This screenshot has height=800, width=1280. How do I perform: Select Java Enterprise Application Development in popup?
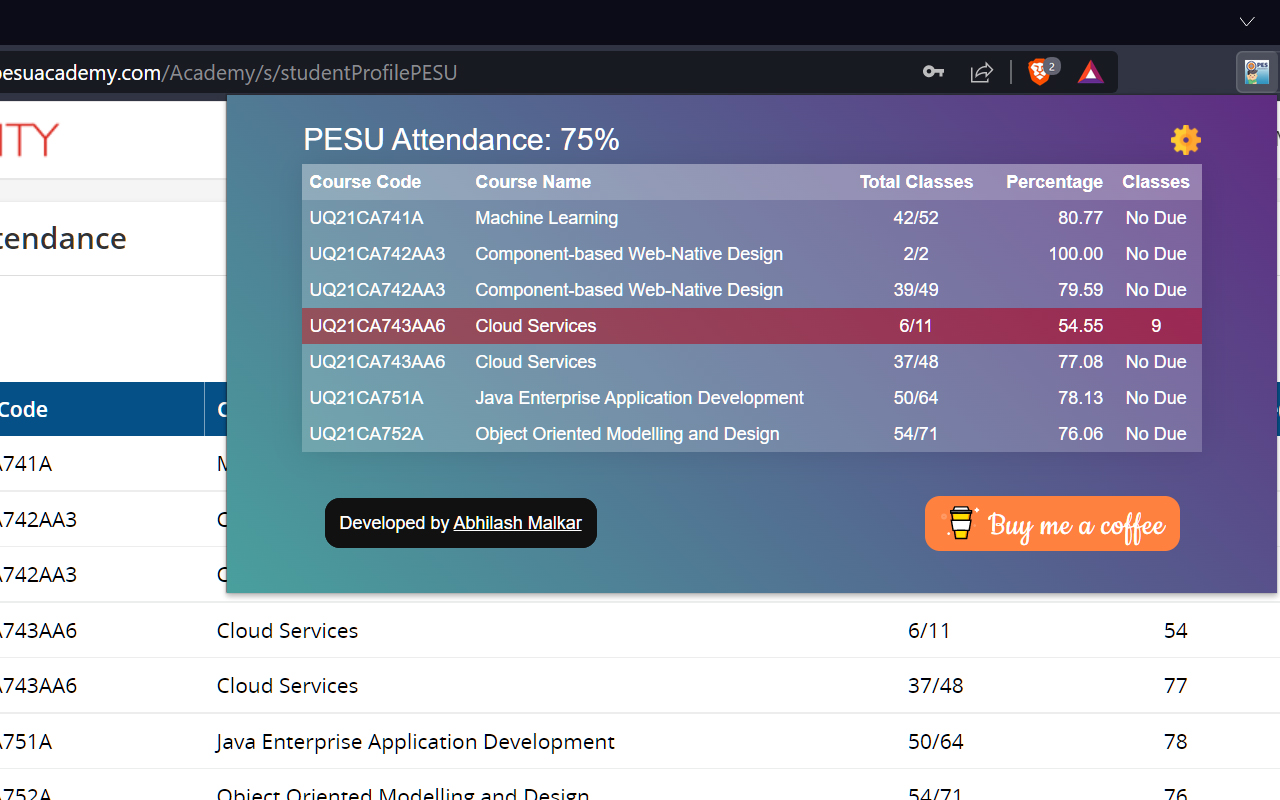tap(639, 398)
